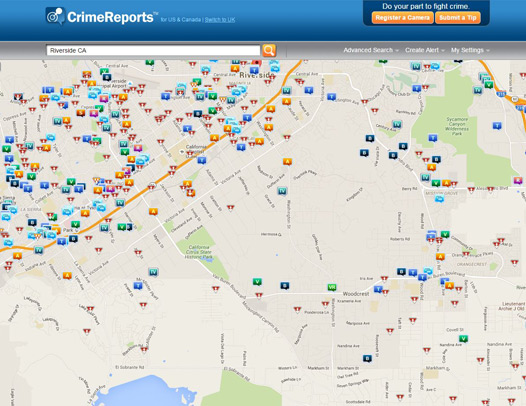
Task: Click the Roberts Rd street label
Action: click(x=400, y=239)
